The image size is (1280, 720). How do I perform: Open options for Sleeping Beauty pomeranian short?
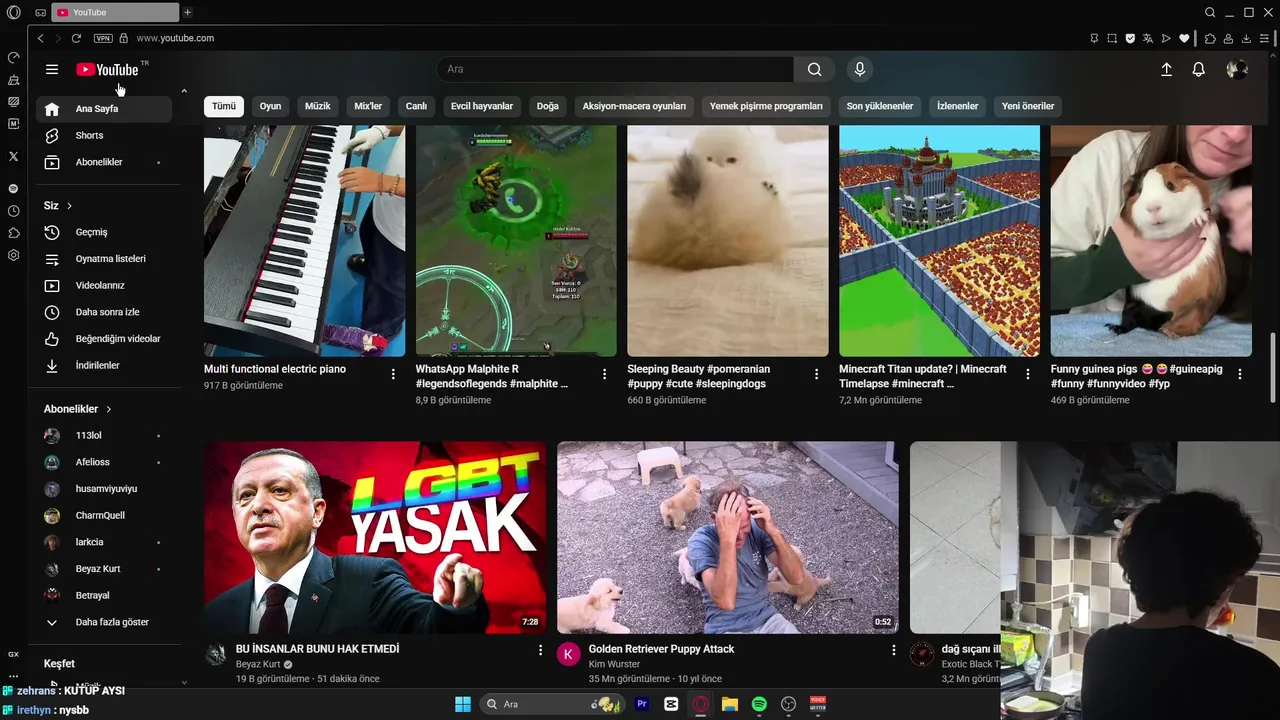816,374
